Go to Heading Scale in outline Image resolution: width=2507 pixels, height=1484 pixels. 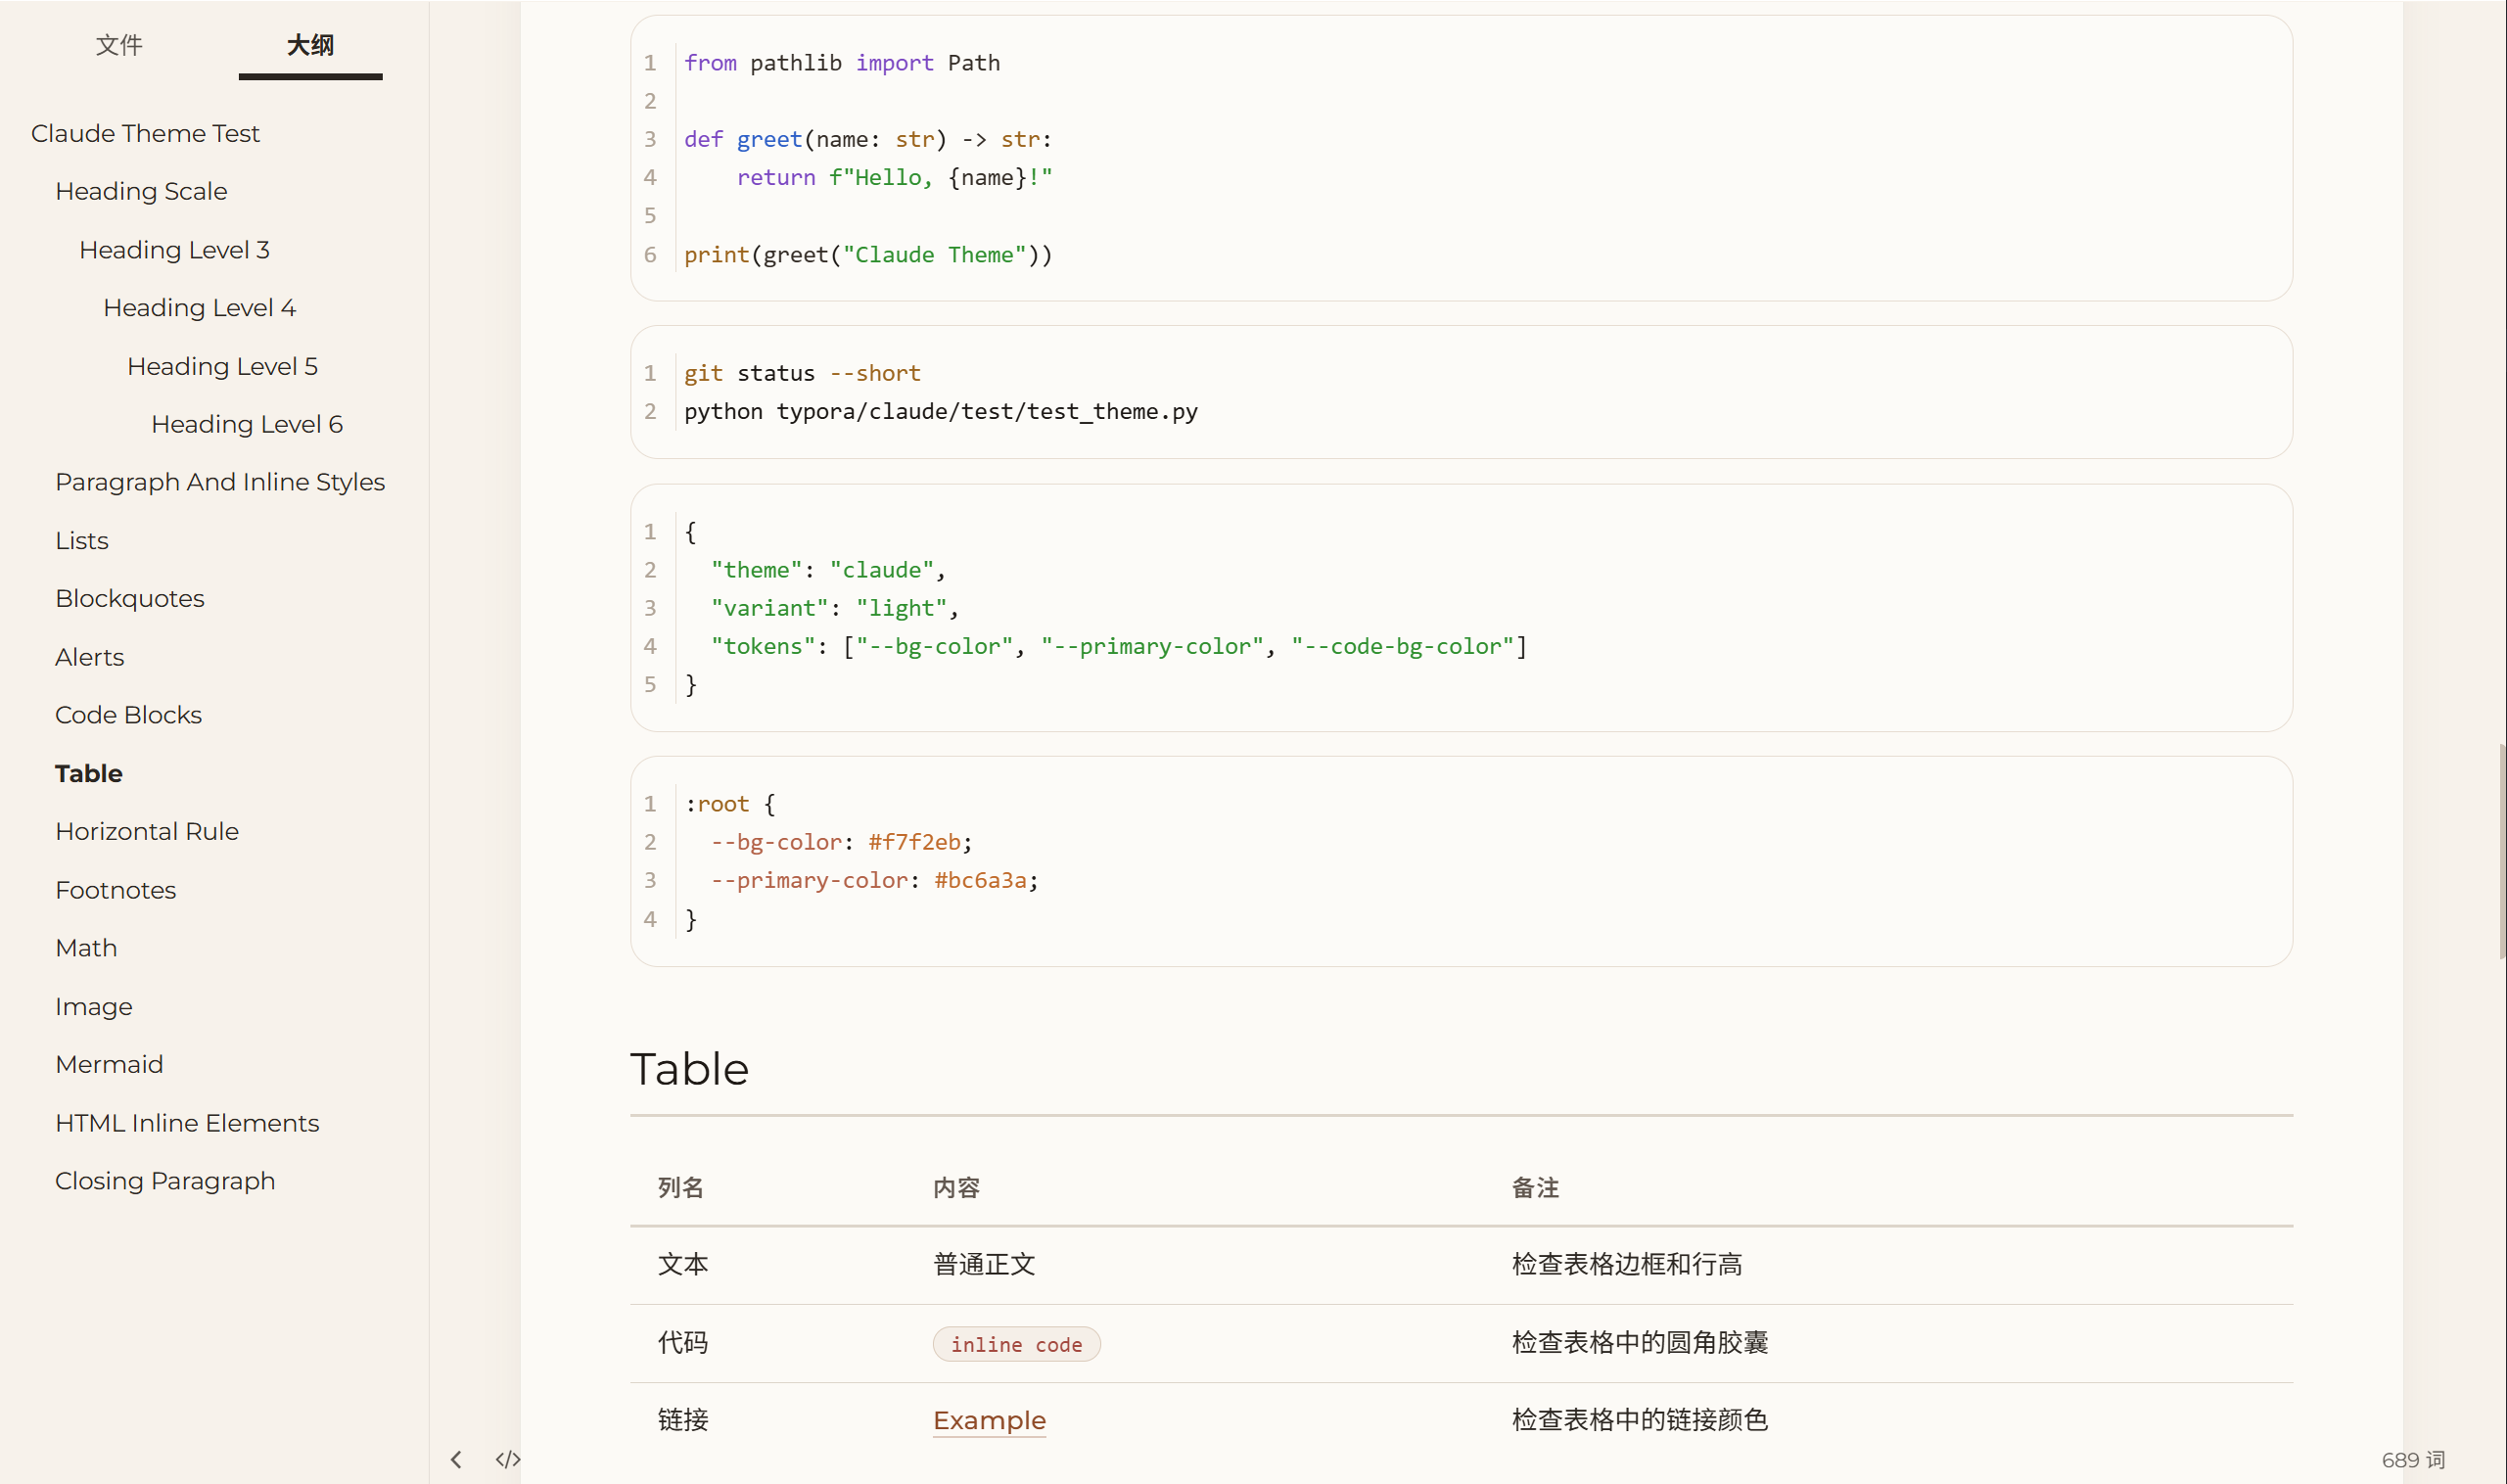pos(141,191)
